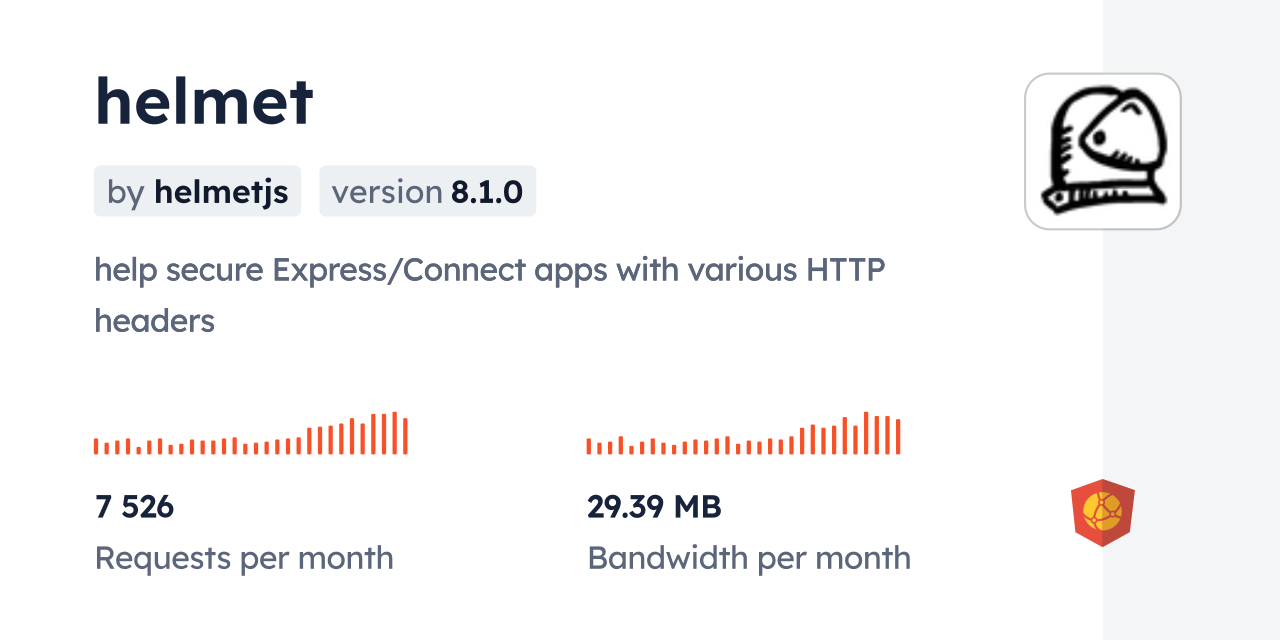Click the tallest bar in requests chart
This screenshot has width=1280, height=640.
[x=395, y=433]
